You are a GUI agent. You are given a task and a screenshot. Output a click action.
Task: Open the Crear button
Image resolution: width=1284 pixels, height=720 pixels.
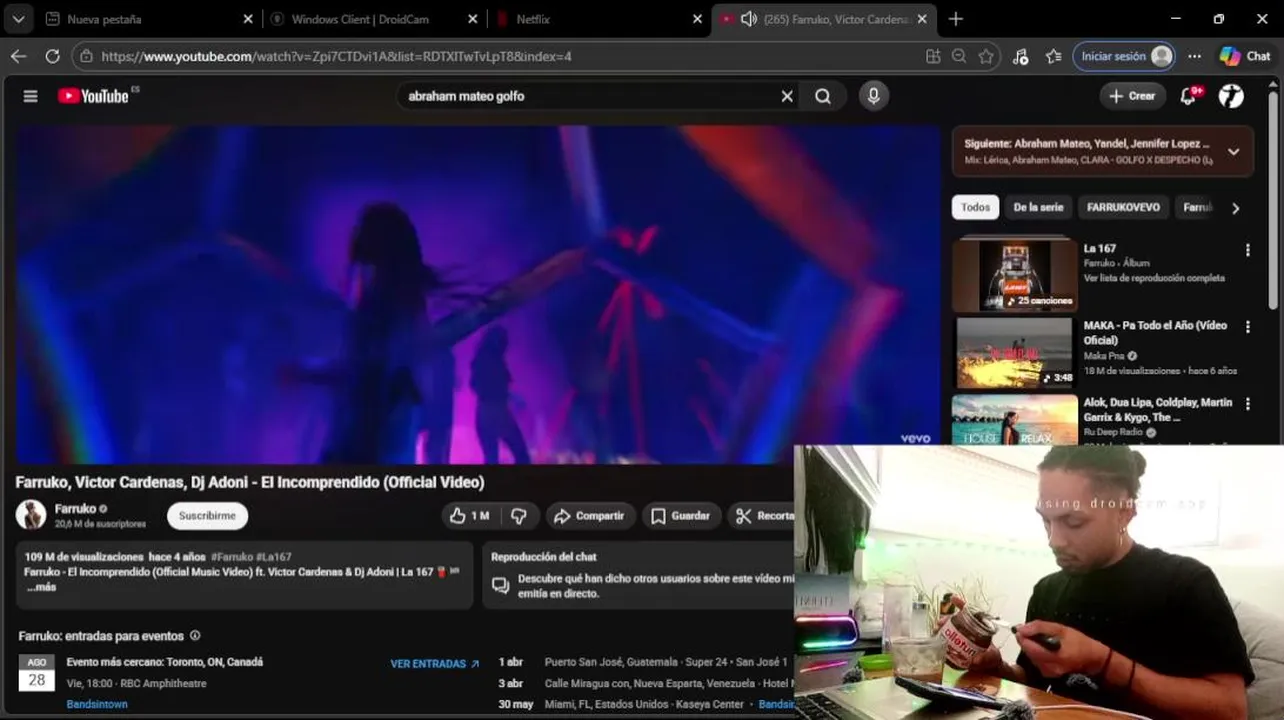point(1132,96)
